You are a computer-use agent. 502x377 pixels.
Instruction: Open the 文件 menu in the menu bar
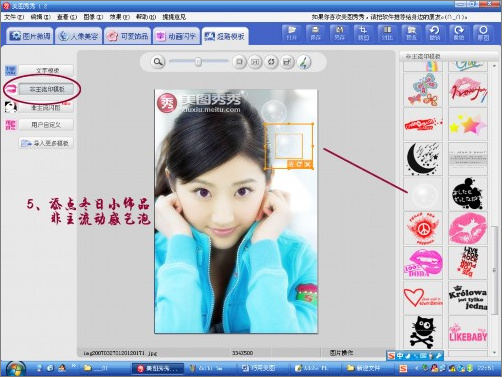coord(14,17)
